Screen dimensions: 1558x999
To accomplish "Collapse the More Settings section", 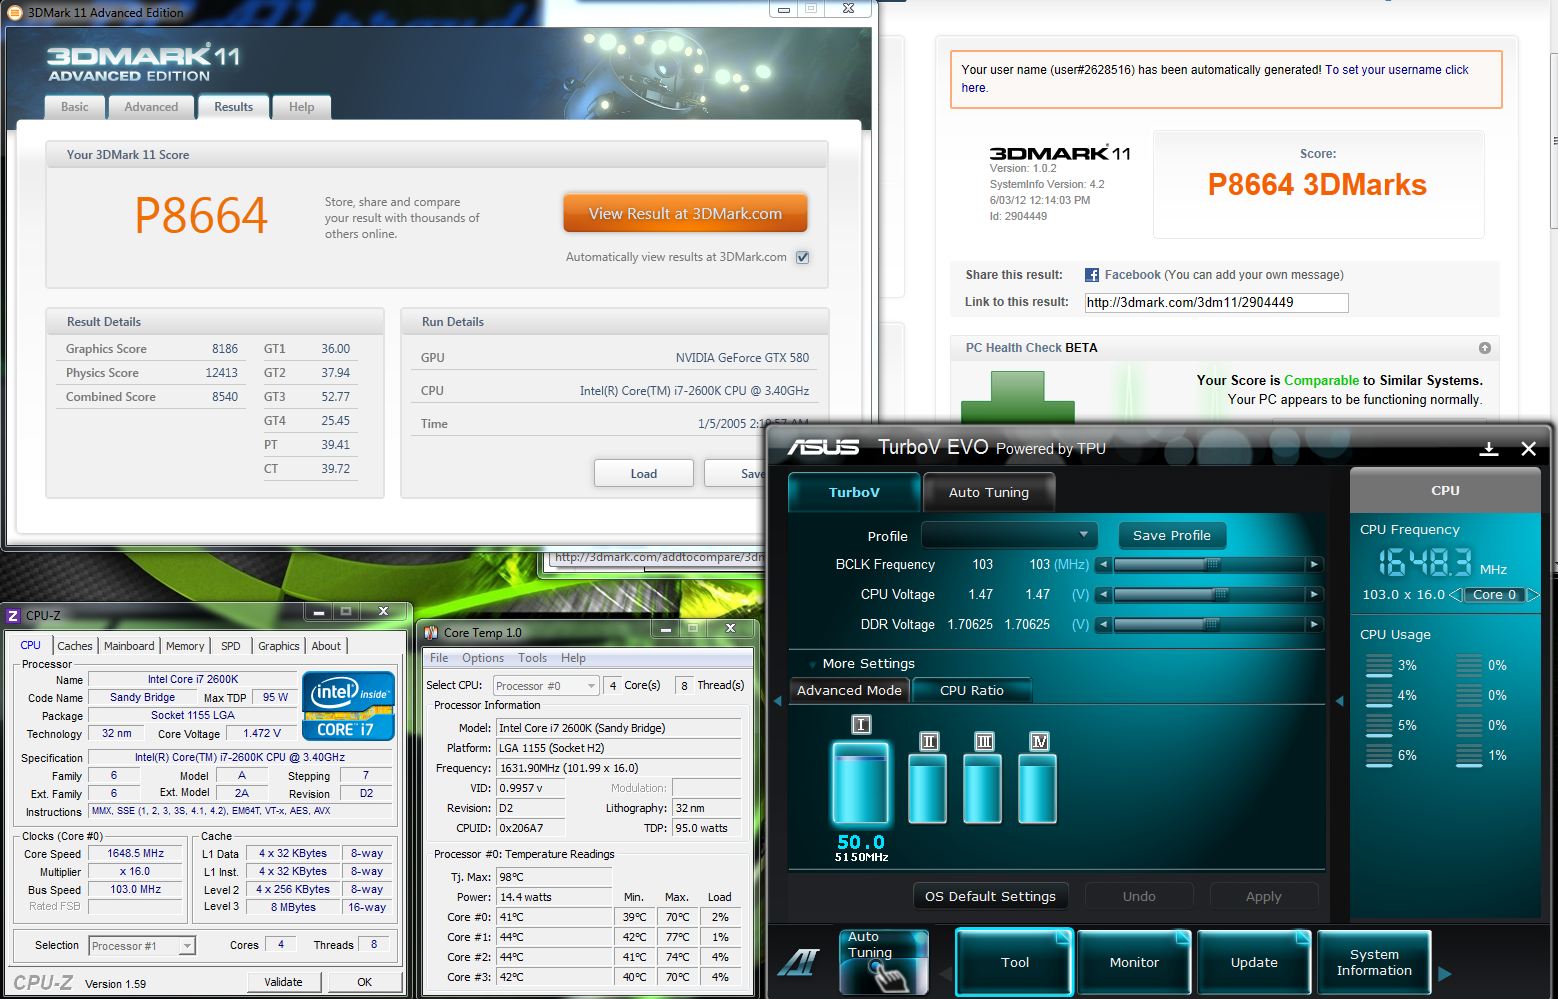I will click(x=810, y=664).
